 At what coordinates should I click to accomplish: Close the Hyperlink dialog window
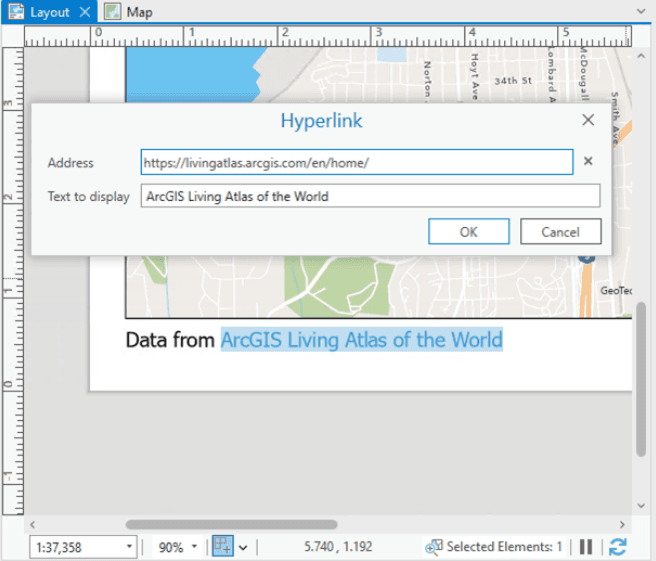click(588, 121)
